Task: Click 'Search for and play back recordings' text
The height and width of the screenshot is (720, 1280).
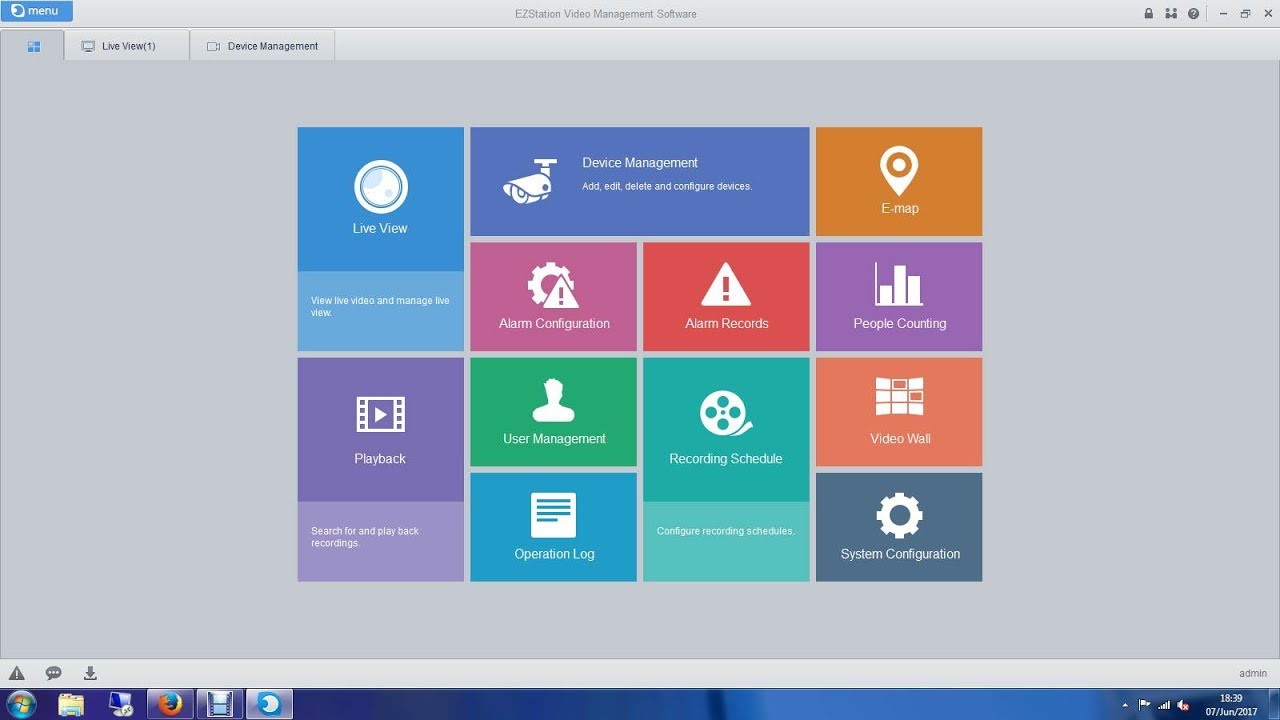Action: point(365,537)
